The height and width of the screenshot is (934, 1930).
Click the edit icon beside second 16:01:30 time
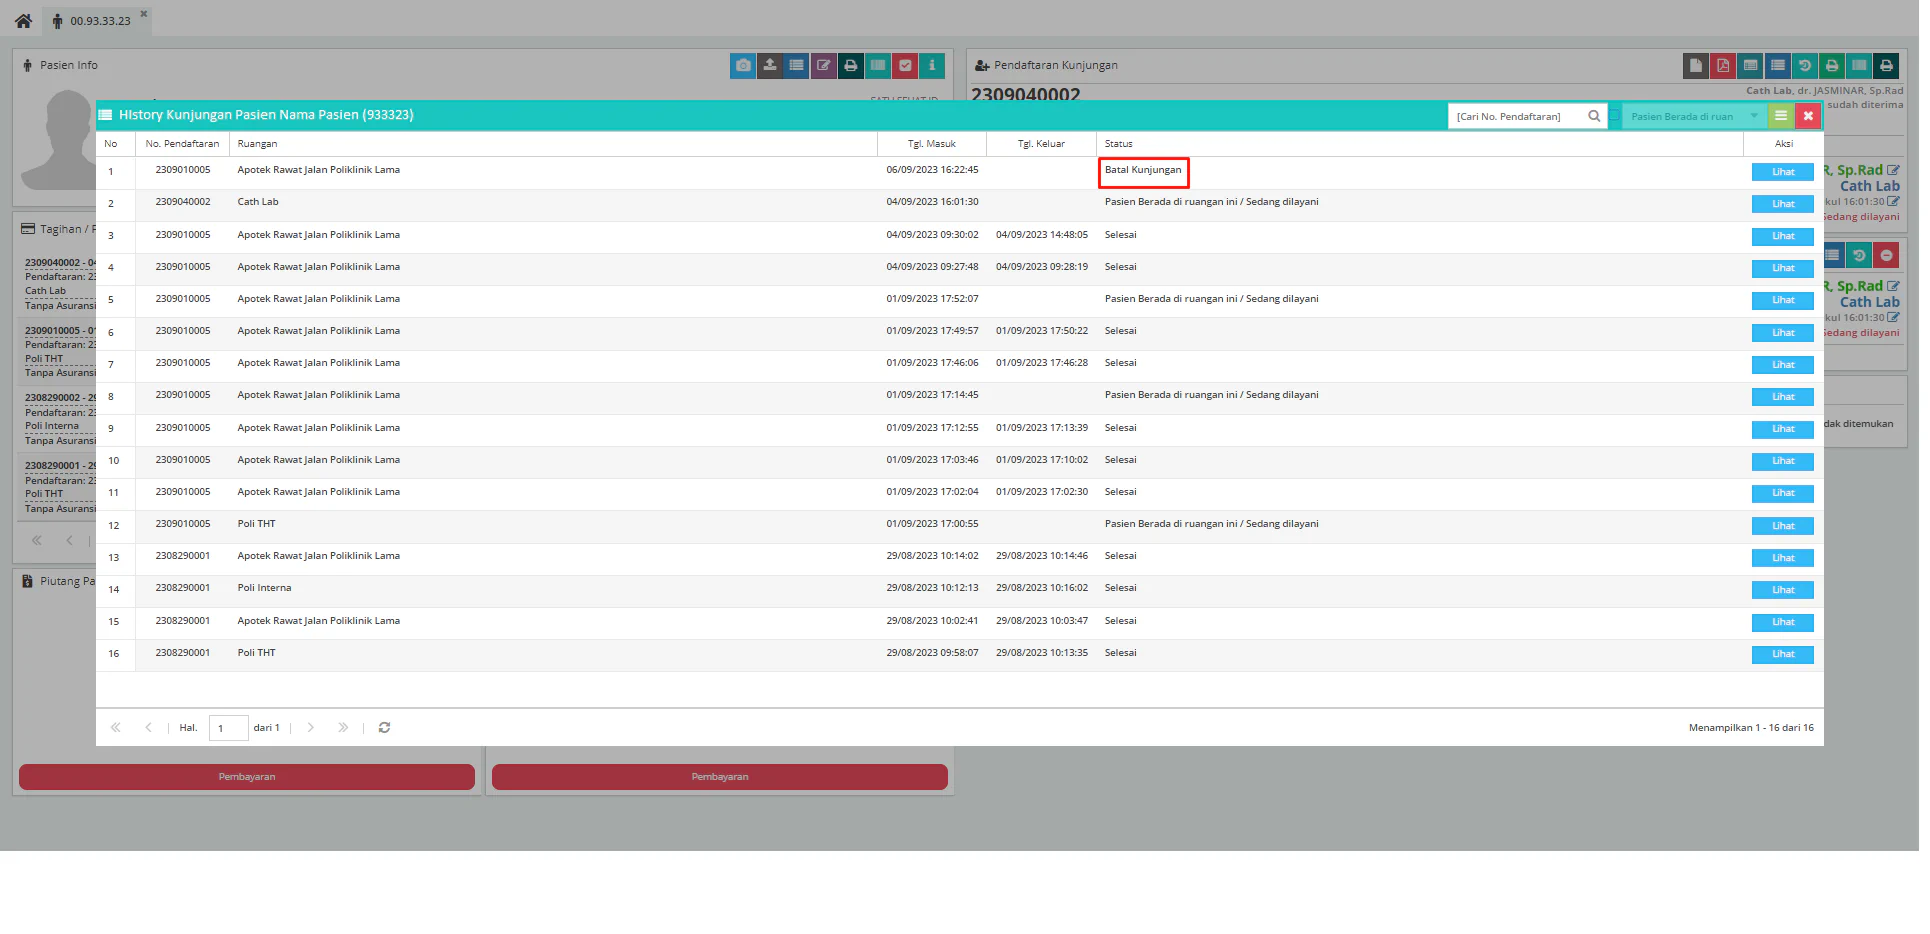[x=1893, y=318]
